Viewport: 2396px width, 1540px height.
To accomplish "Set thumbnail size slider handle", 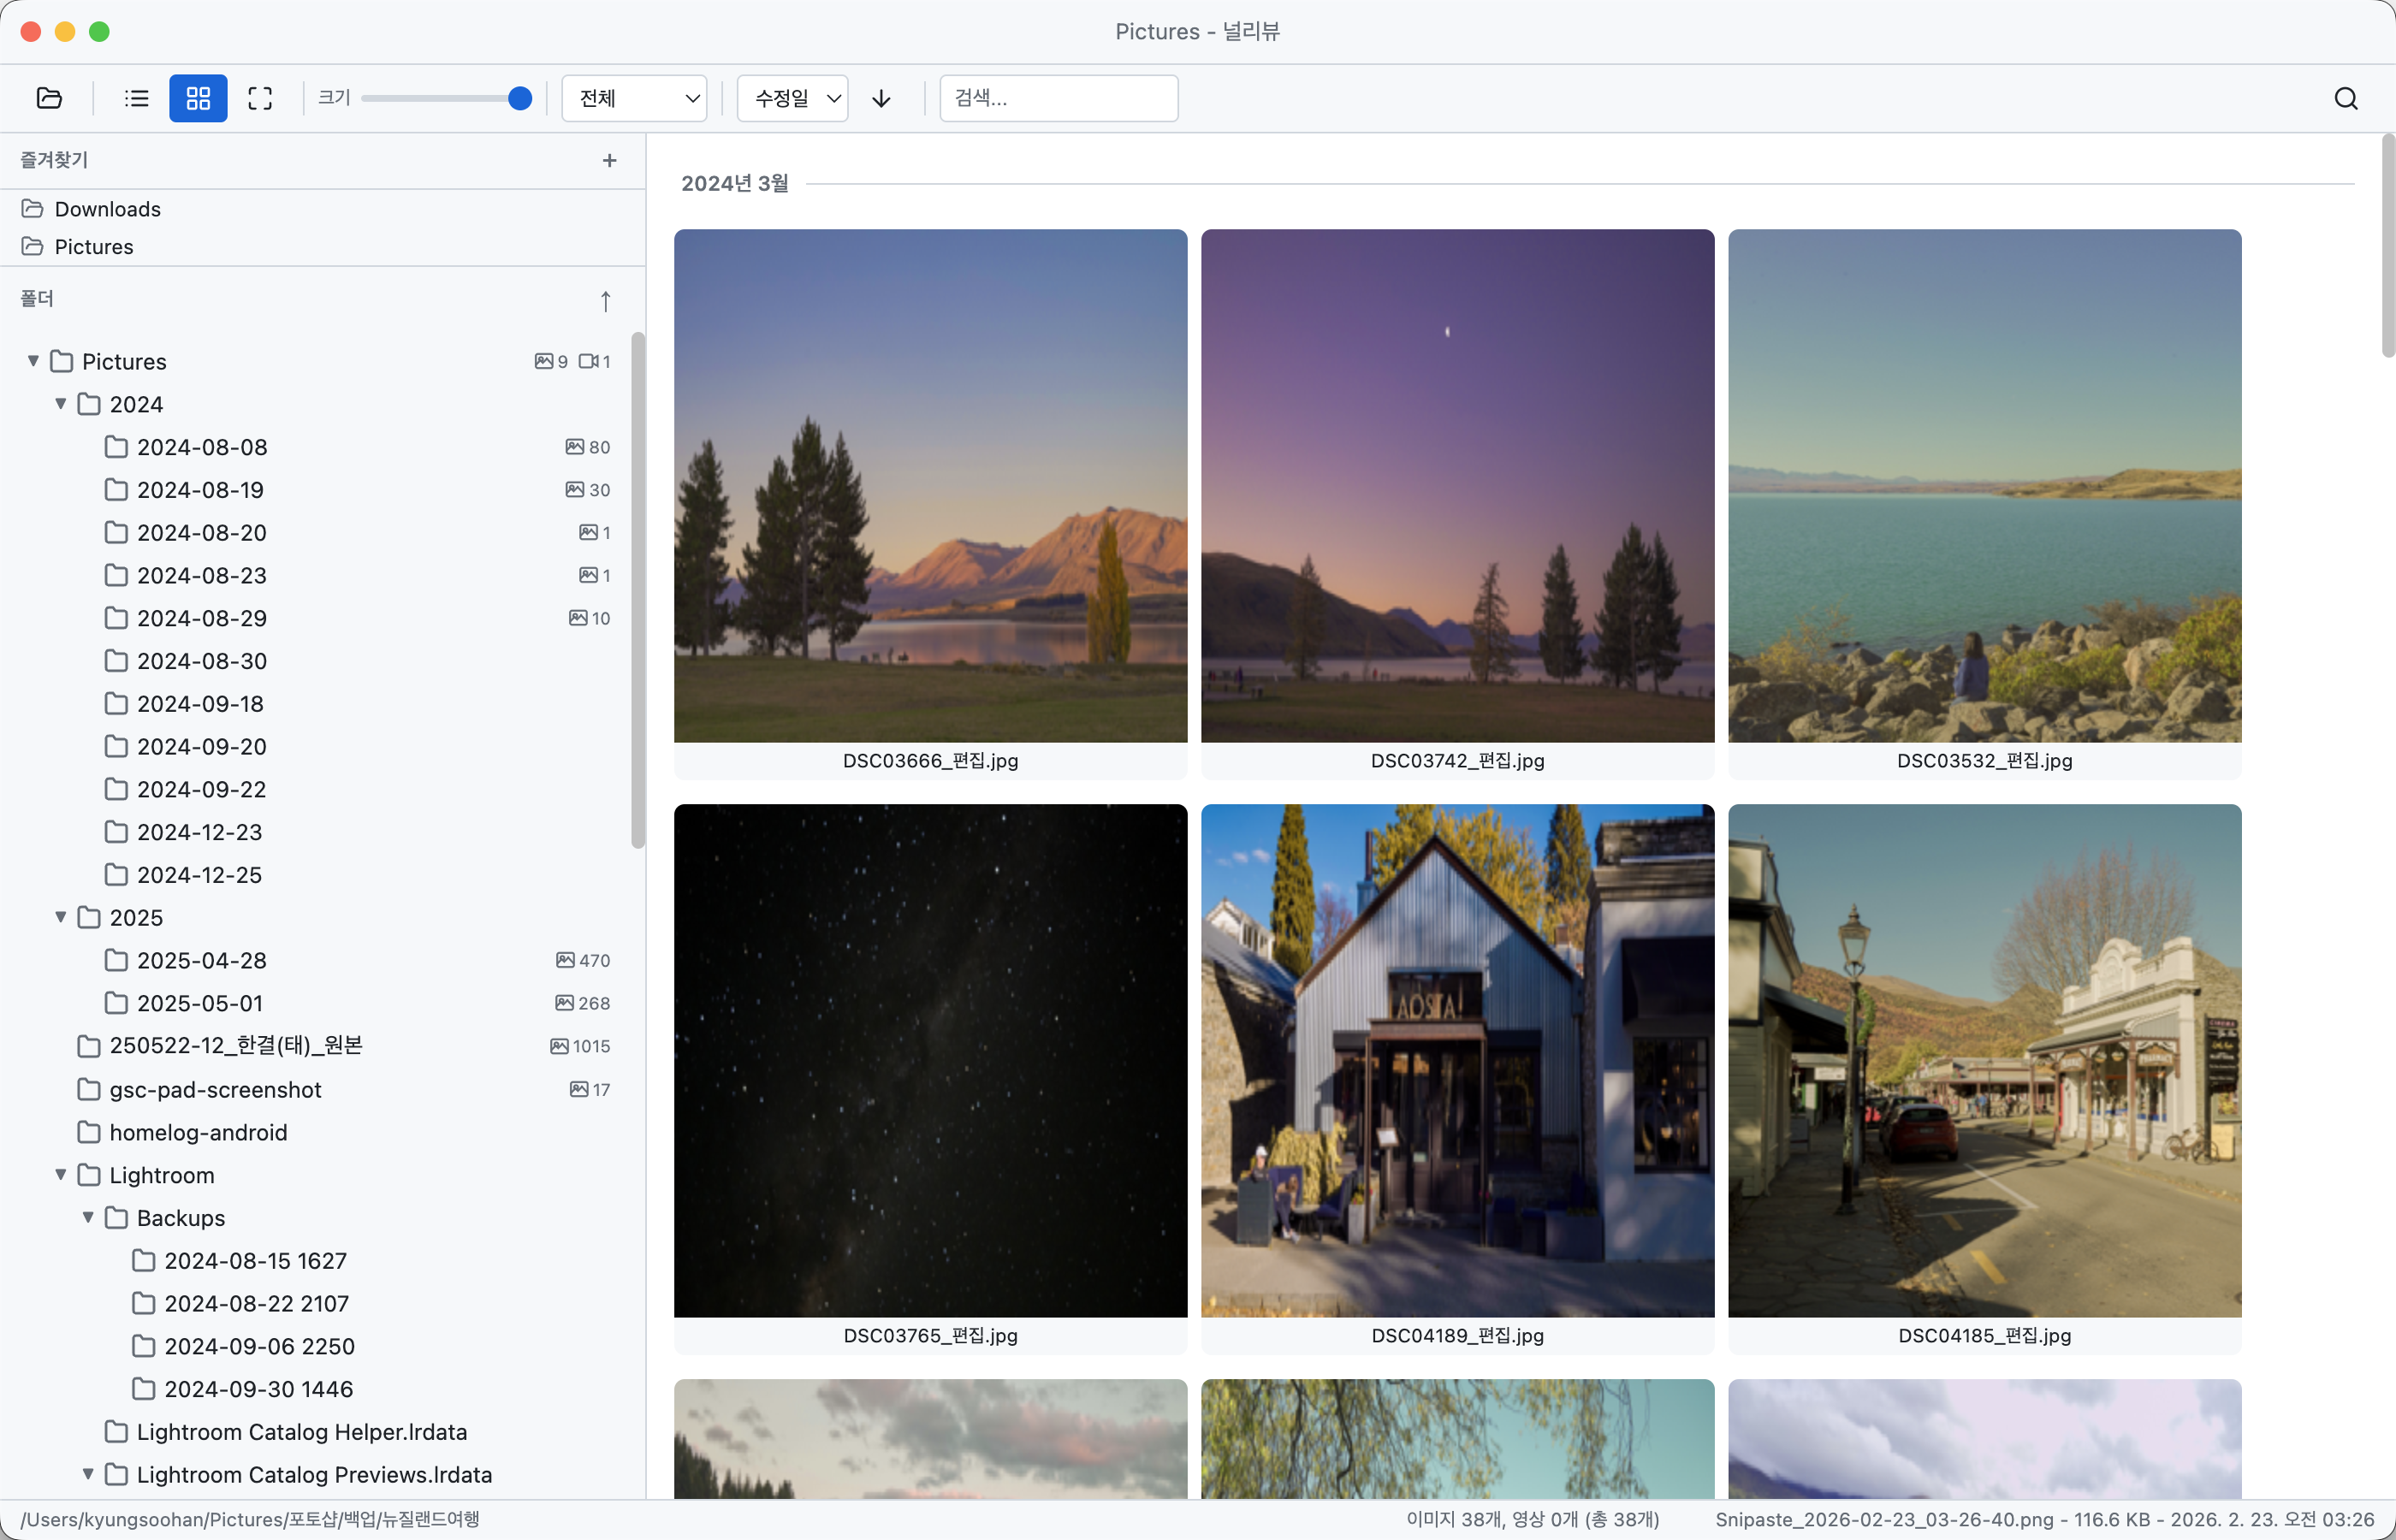I will click(x=519, y=98).
